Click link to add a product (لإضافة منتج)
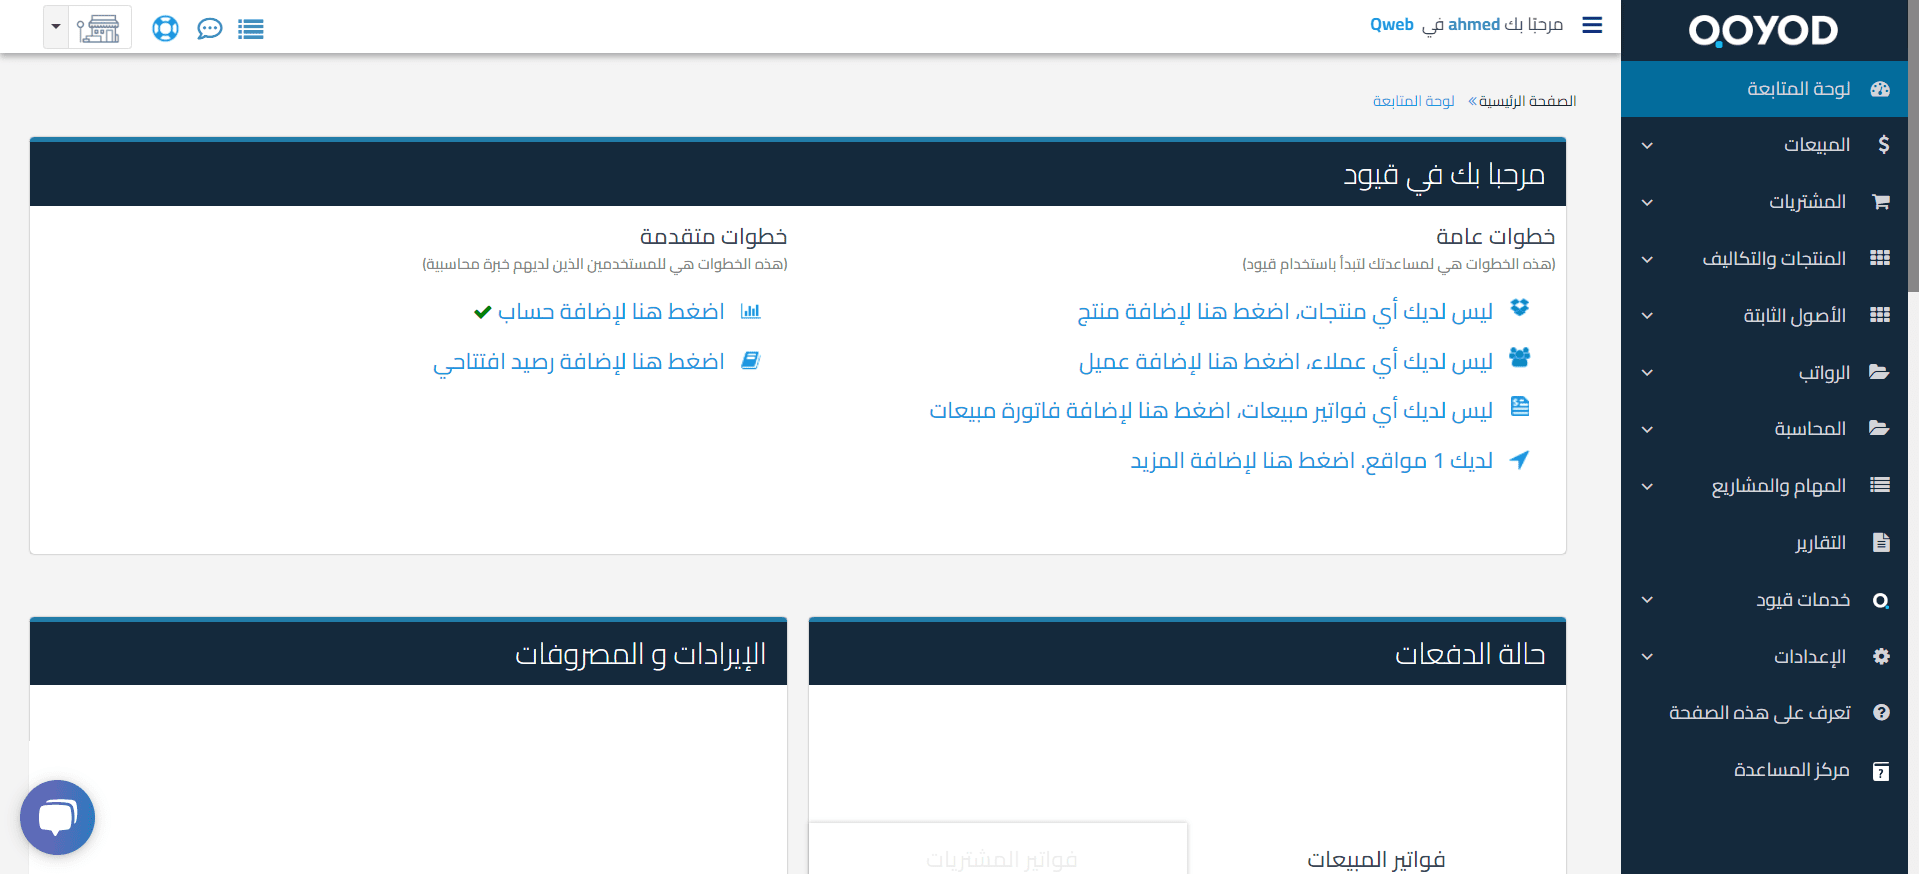This screenshot has height=874, width=1919. click(x=1285, y=312)
